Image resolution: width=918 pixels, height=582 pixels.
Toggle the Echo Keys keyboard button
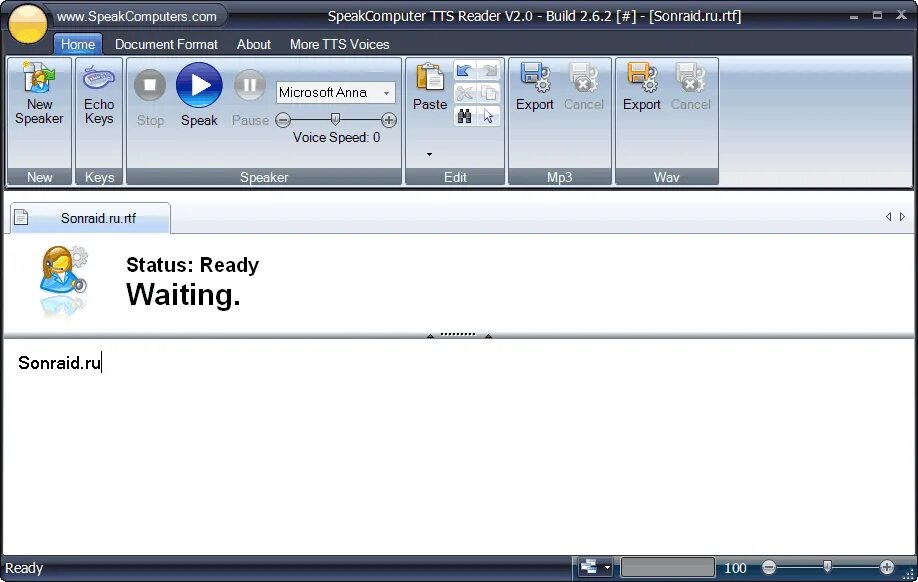point(99,94)
